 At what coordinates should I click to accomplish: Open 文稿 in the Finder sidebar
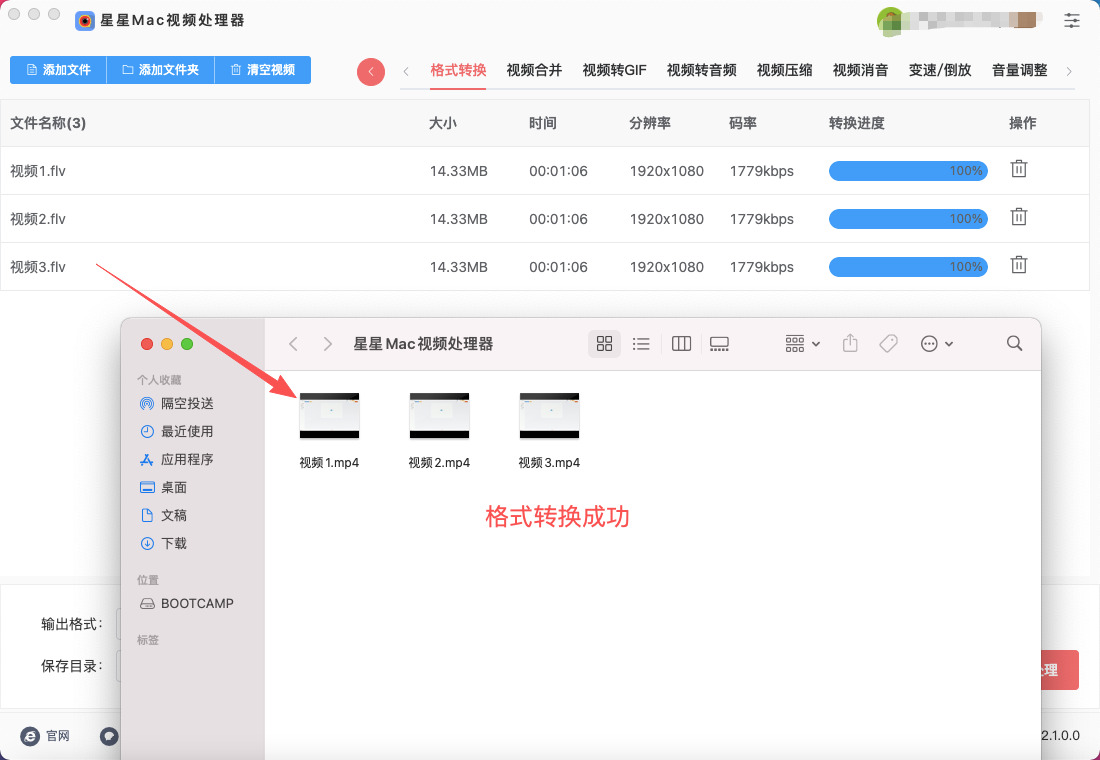point(163,515)
